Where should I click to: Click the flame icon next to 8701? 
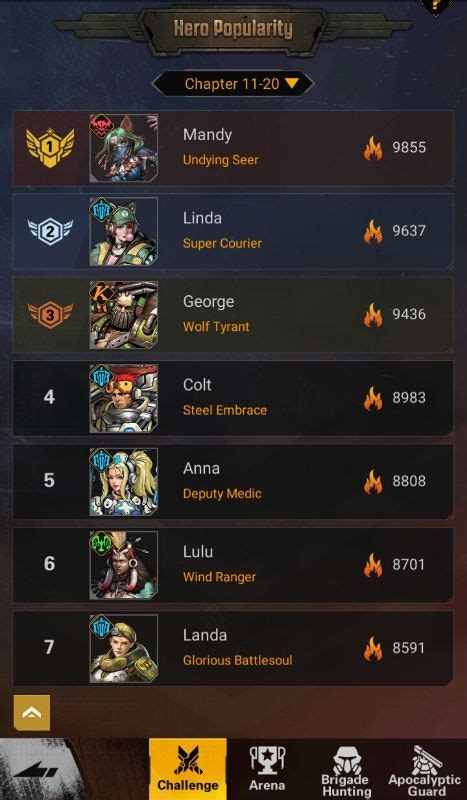pyautogui.click(x=373, y=565)
